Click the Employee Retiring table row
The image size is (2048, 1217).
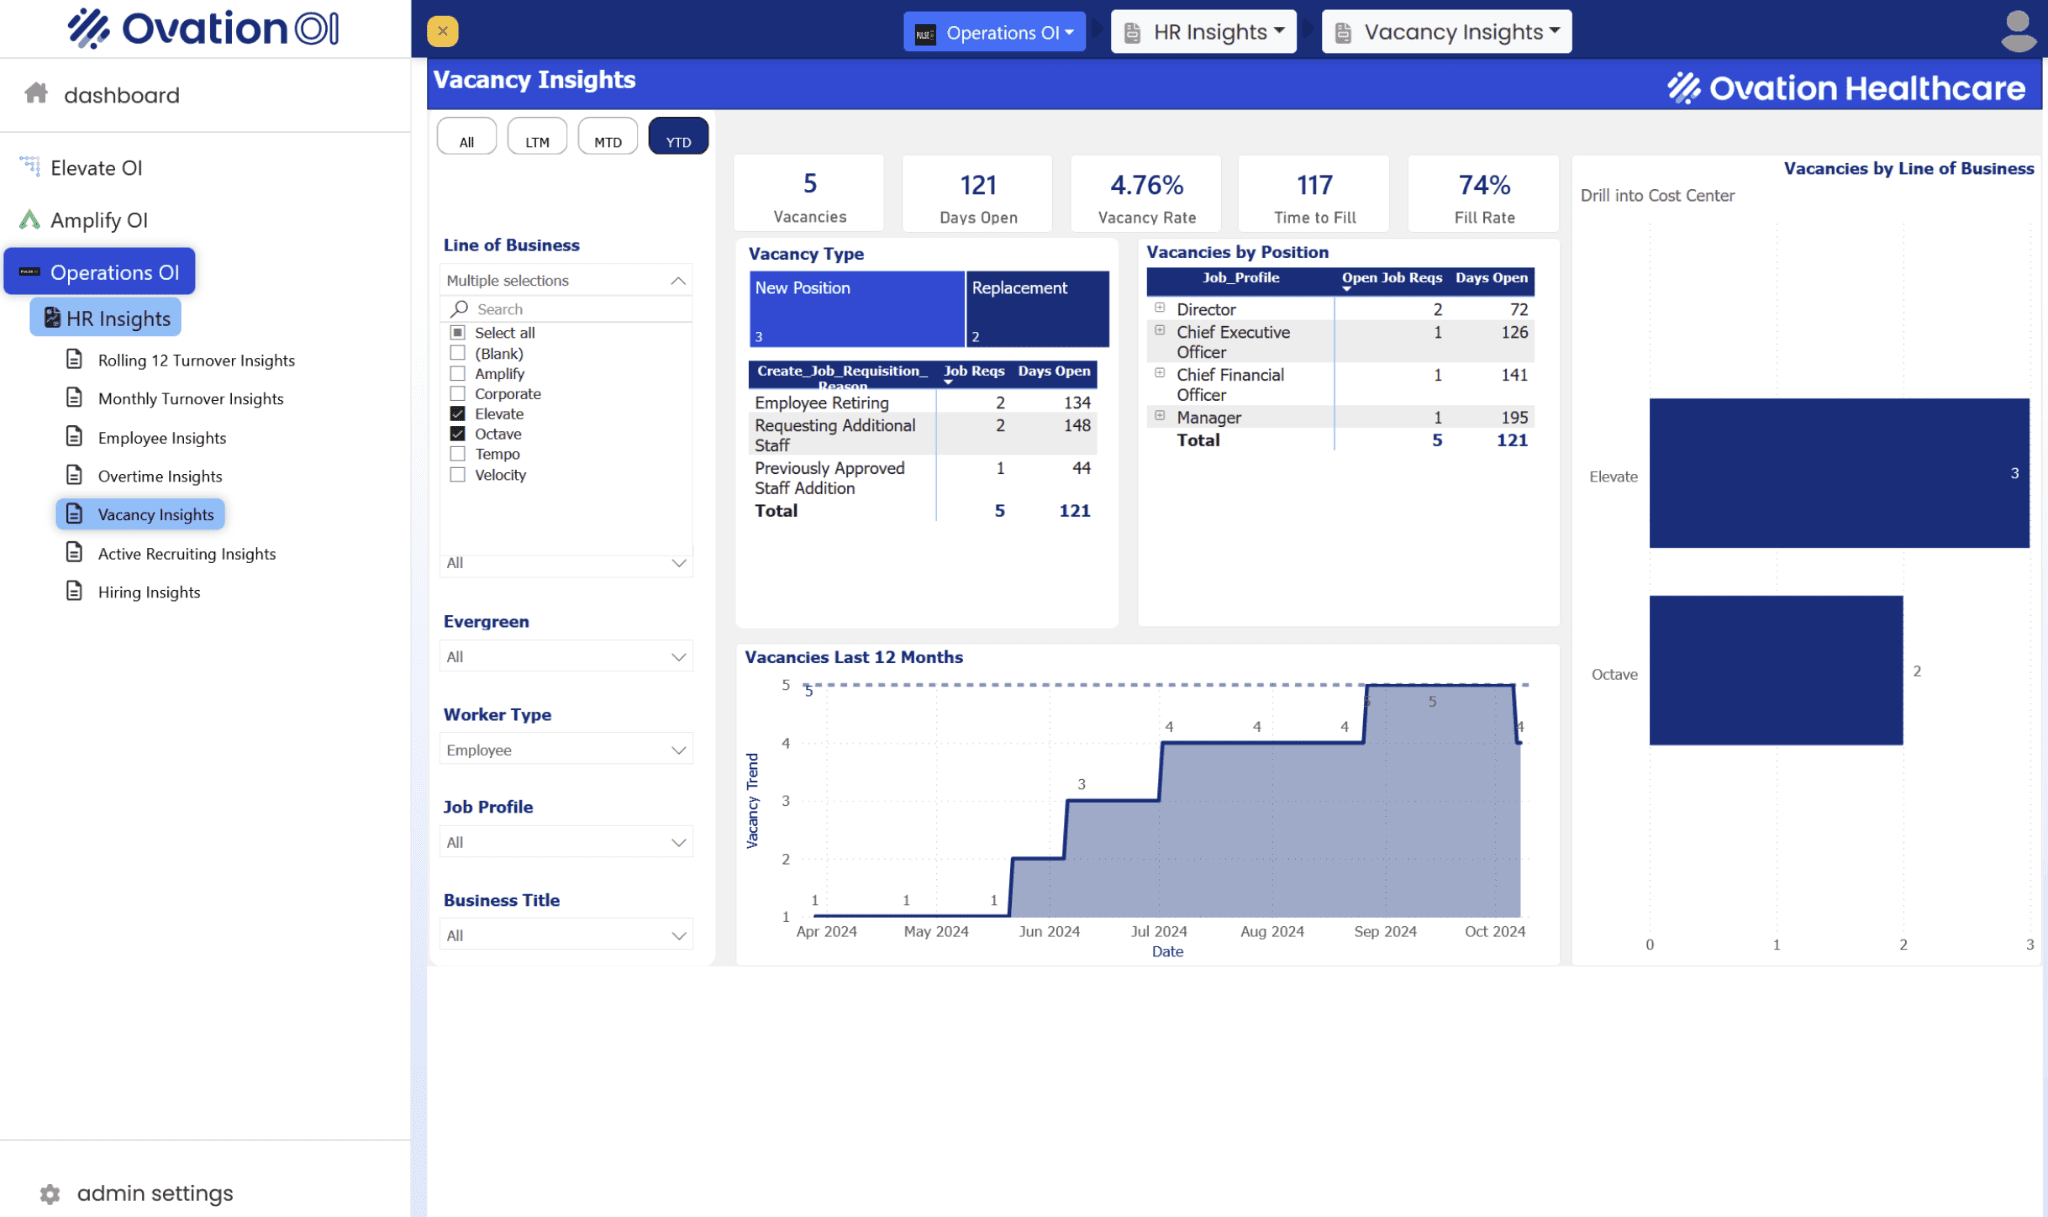pyautogui.click(x=923, y=402)
